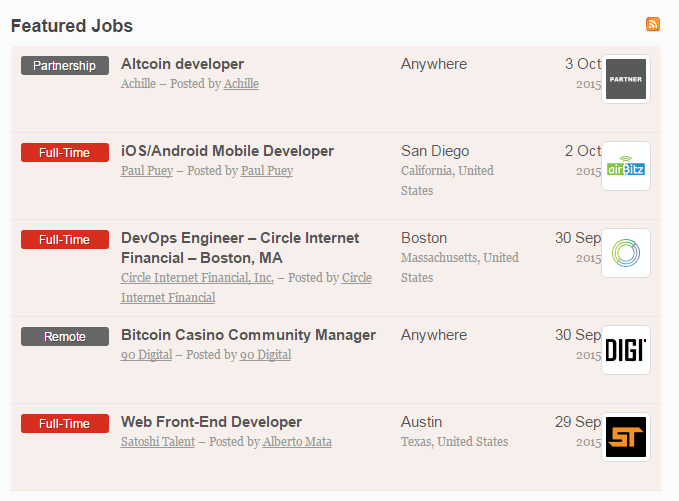This screenshot has height=501, width=679.
Task: Click the 'Austin' location text
Action: (421, 422)
